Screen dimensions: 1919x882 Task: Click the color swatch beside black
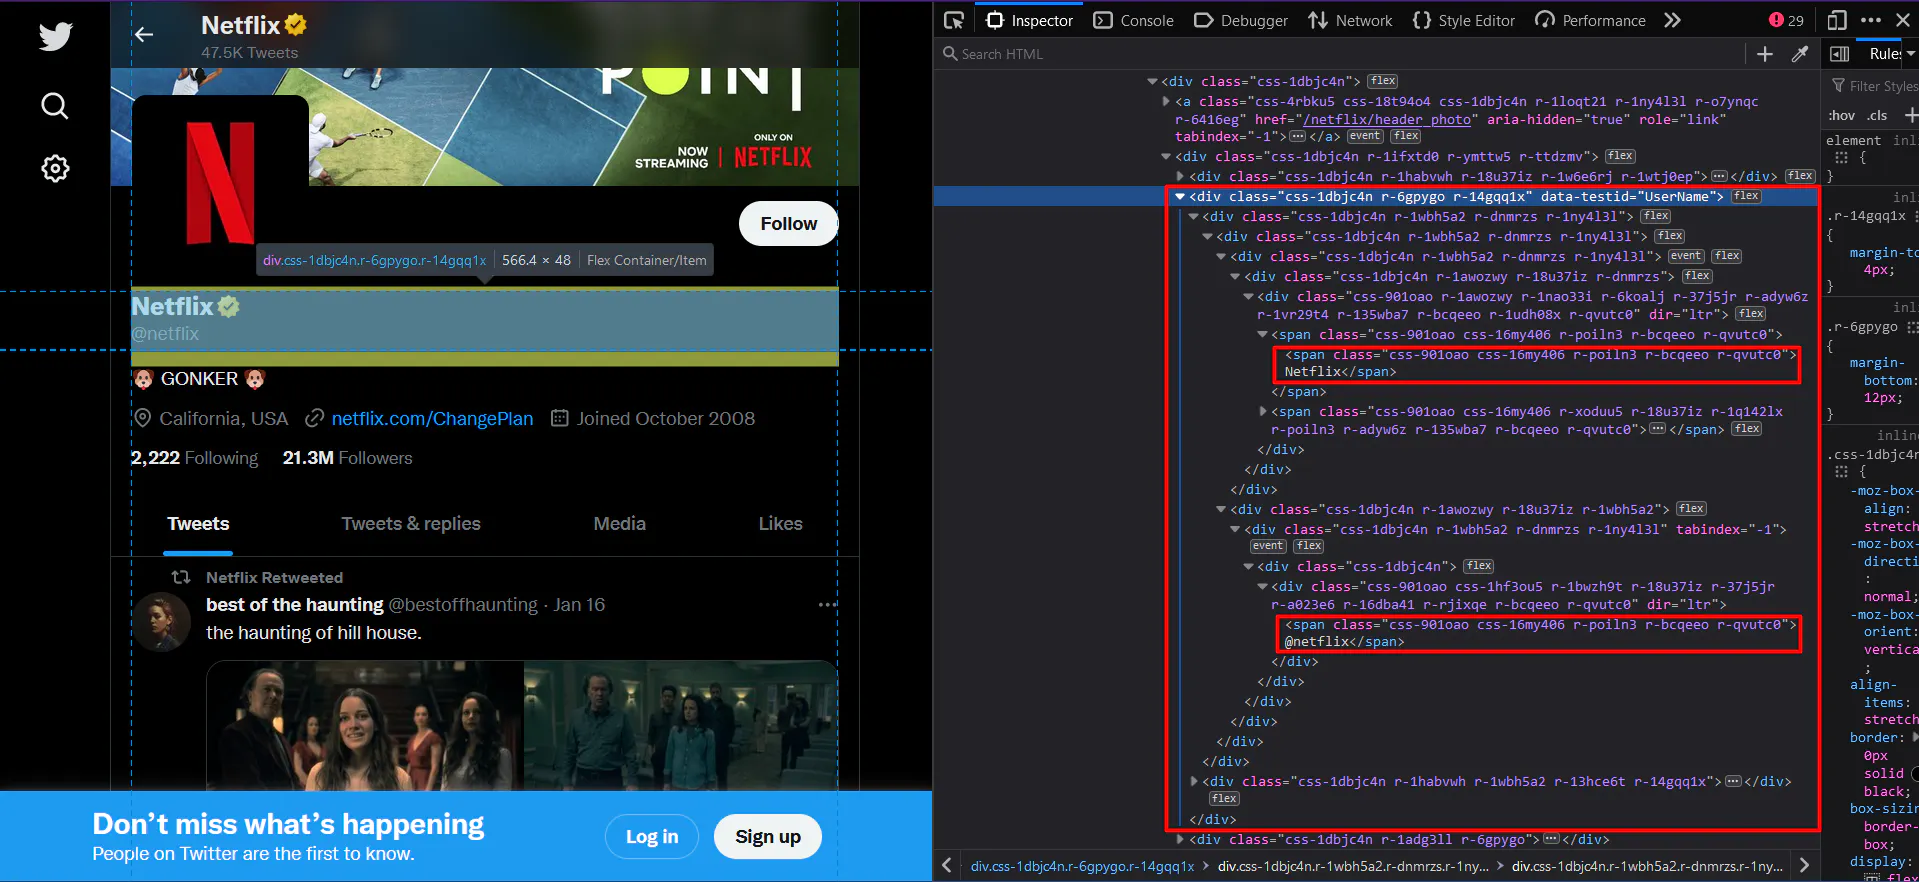point(1915,773)
